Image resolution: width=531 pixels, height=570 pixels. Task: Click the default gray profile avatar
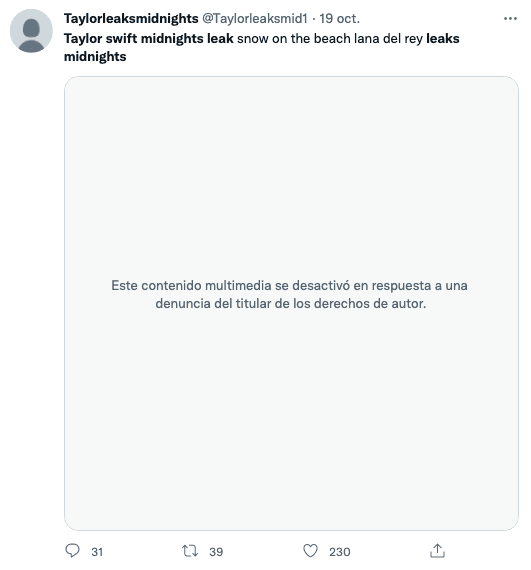[x=31, y=31]
